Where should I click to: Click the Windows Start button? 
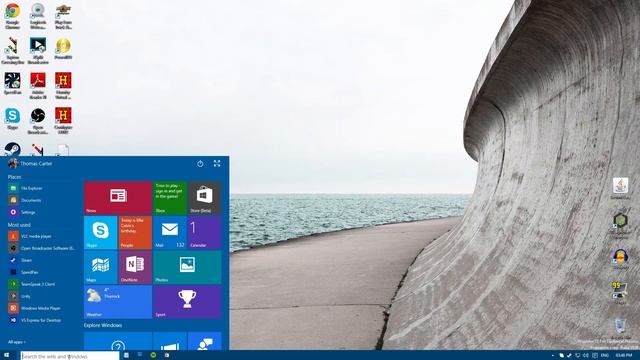[7, 356]
